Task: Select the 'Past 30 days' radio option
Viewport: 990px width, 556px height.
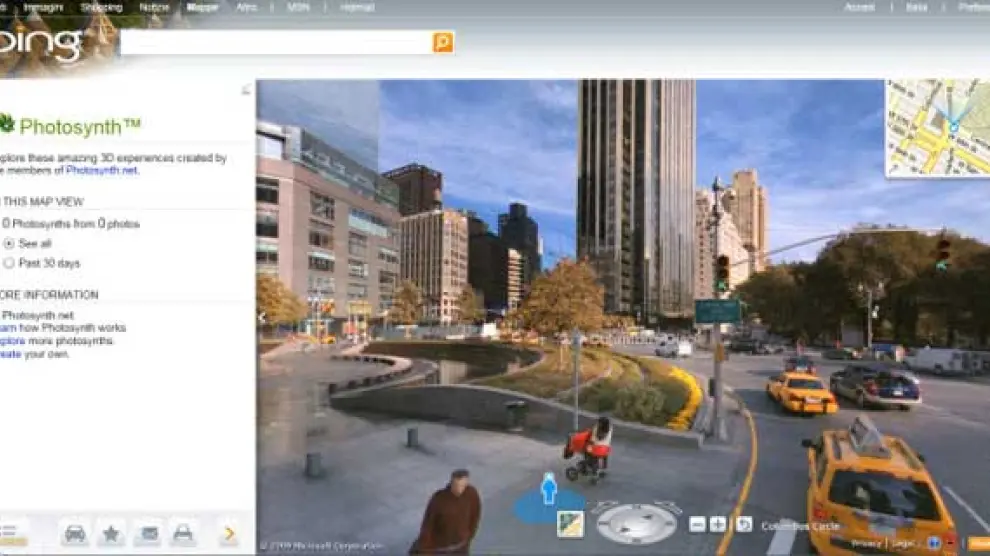Action: click(x=10, y=263)
